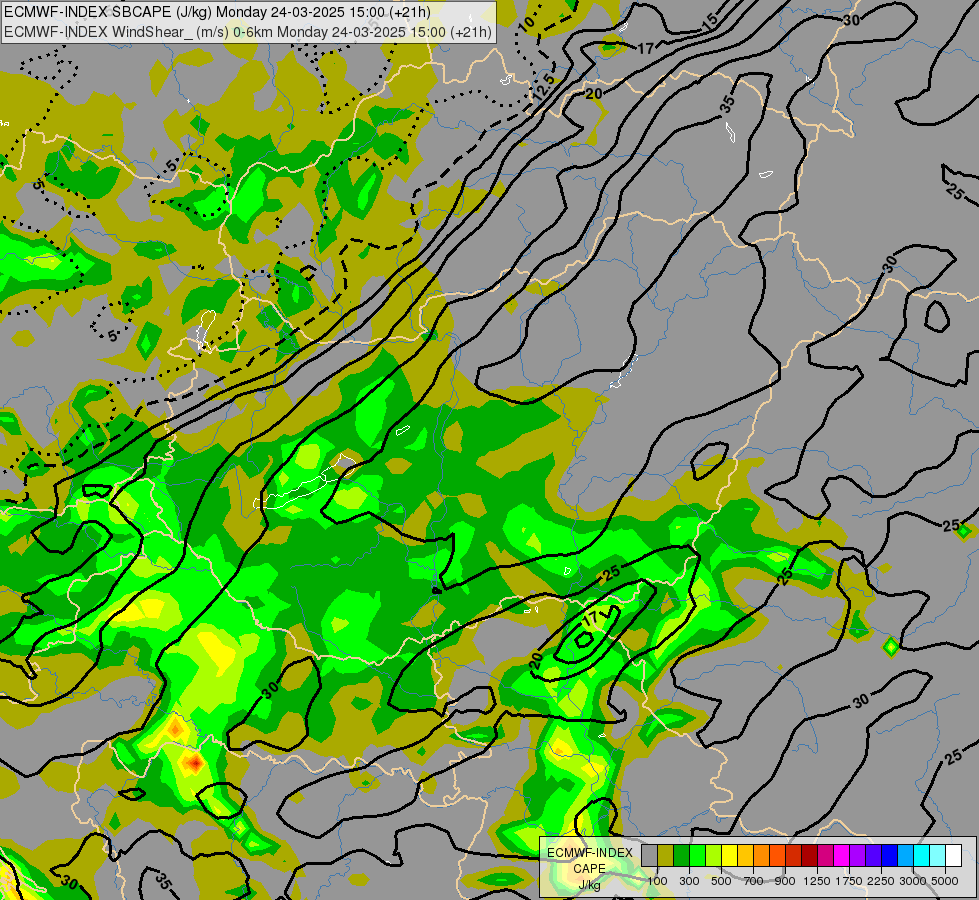Click the pure blue legend swatch
The image size is (979, 900).
[889, 856]
